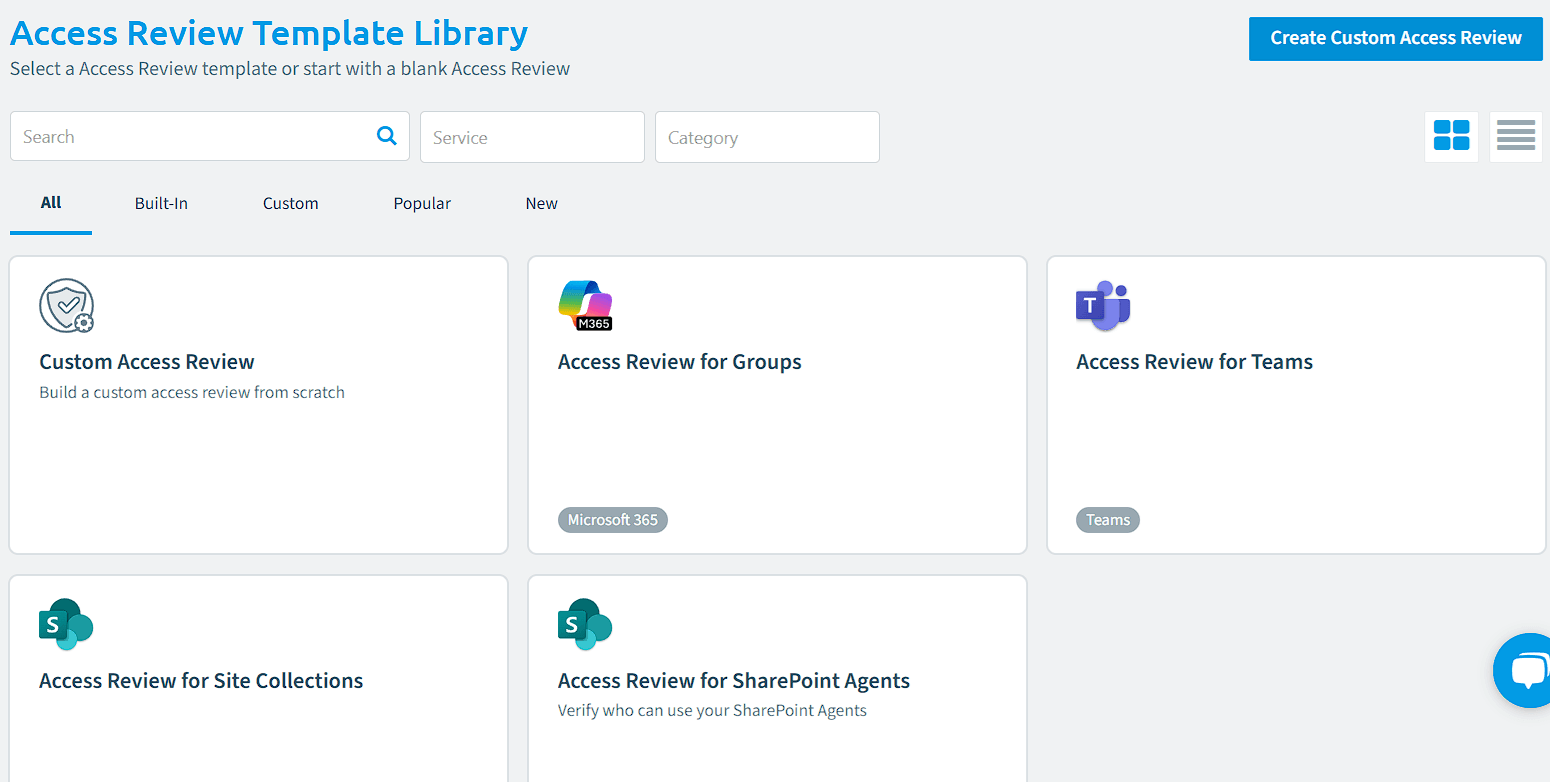This screenshot has height=782, width=1550.
Task: Click the search magnifier icon
Action: point(387,136)
